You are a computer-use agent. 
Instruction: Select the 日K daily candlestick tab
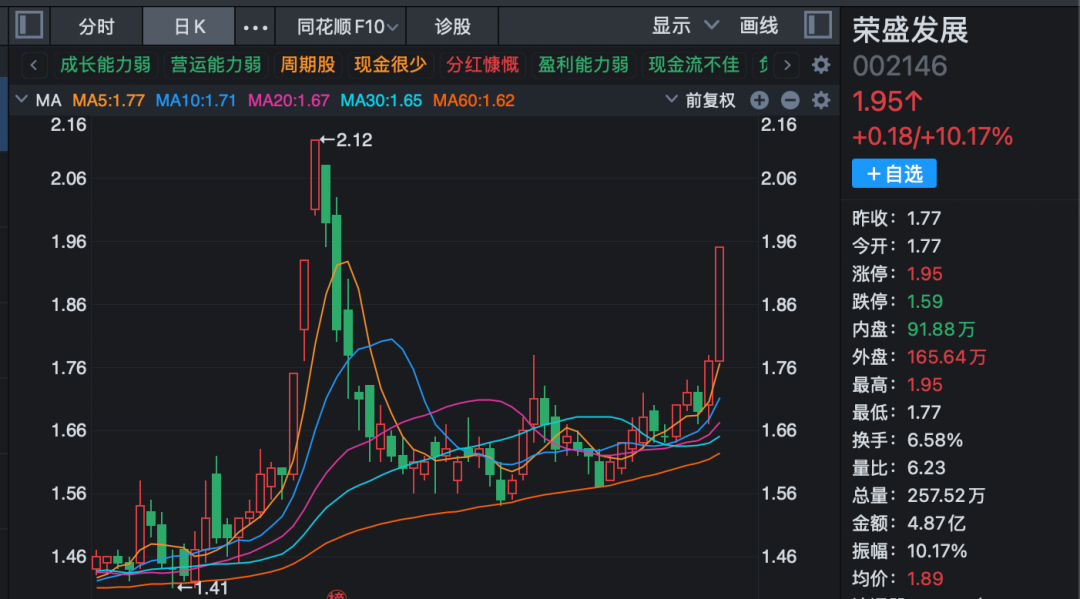click(x=189, y=27)
